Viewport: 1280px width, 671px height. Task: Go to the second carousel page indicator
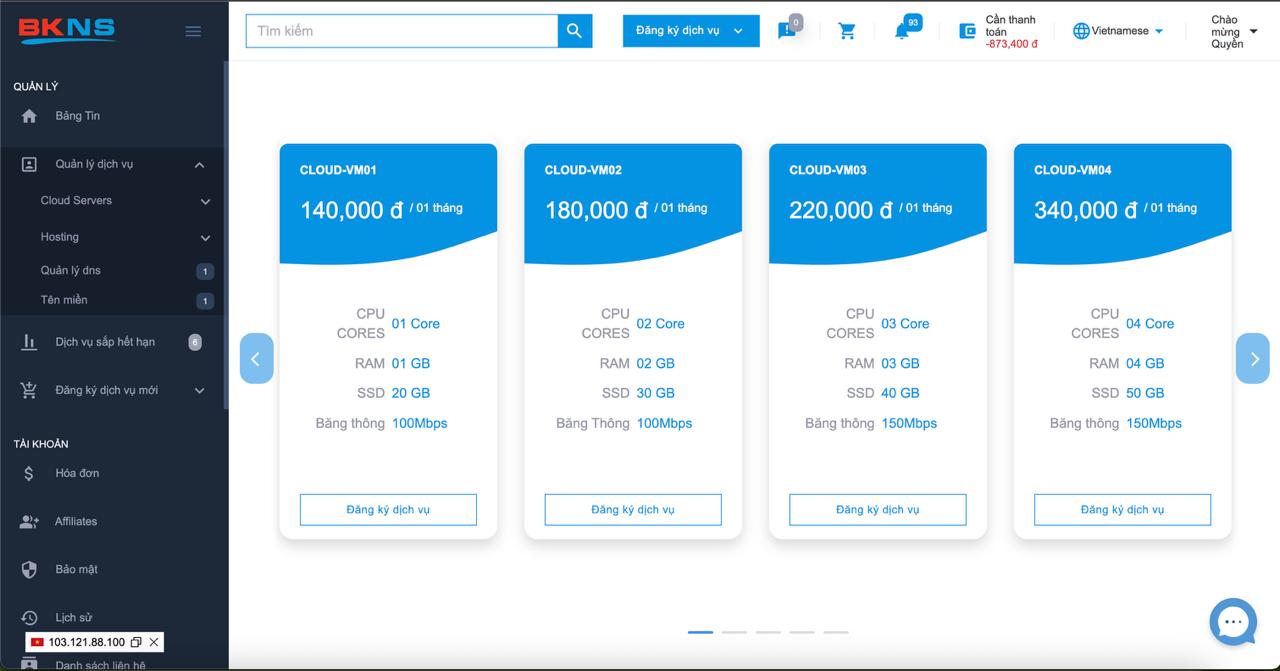click(734, 632)
